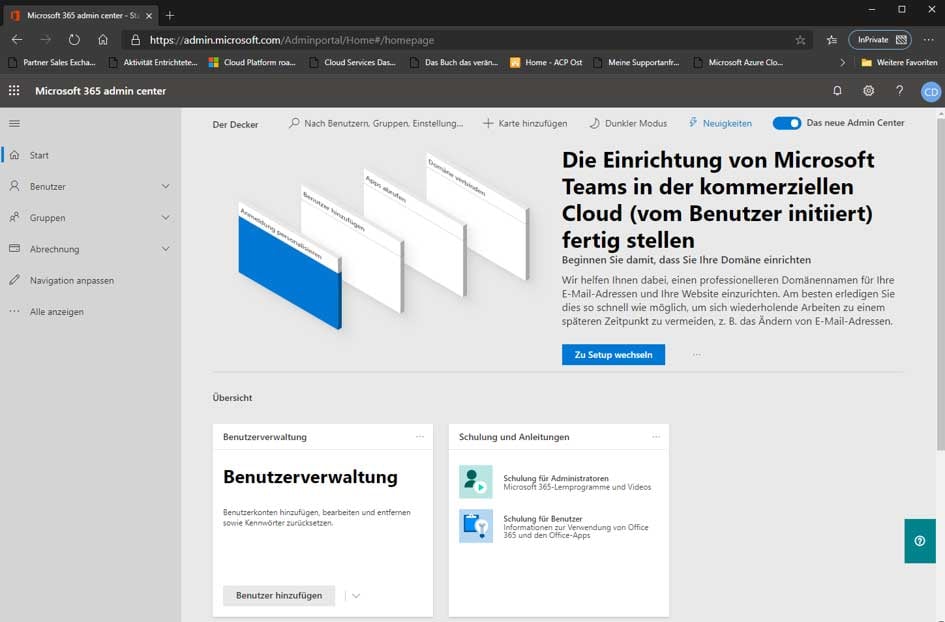
Task: Expand the Abrechnung chevron
Action: click(166, 249)
